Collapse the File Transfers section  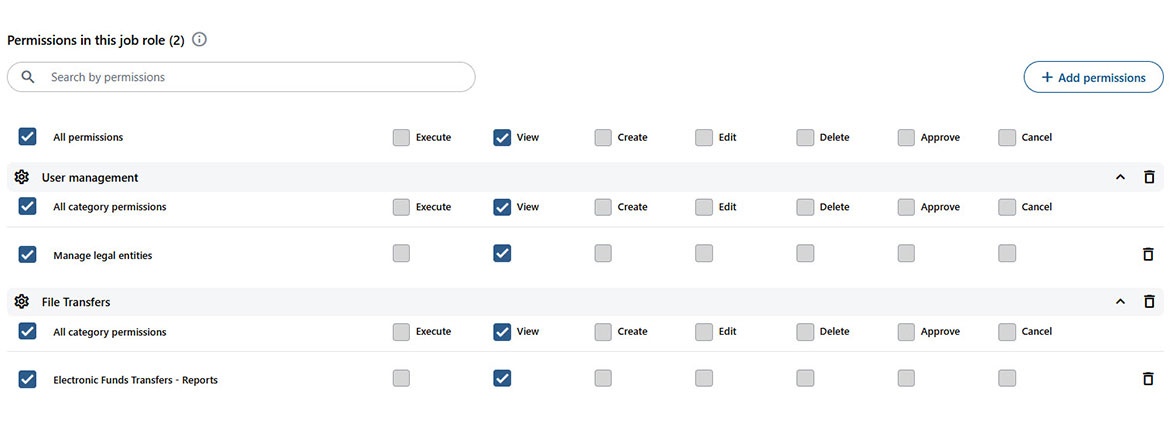click(1120, 301)
